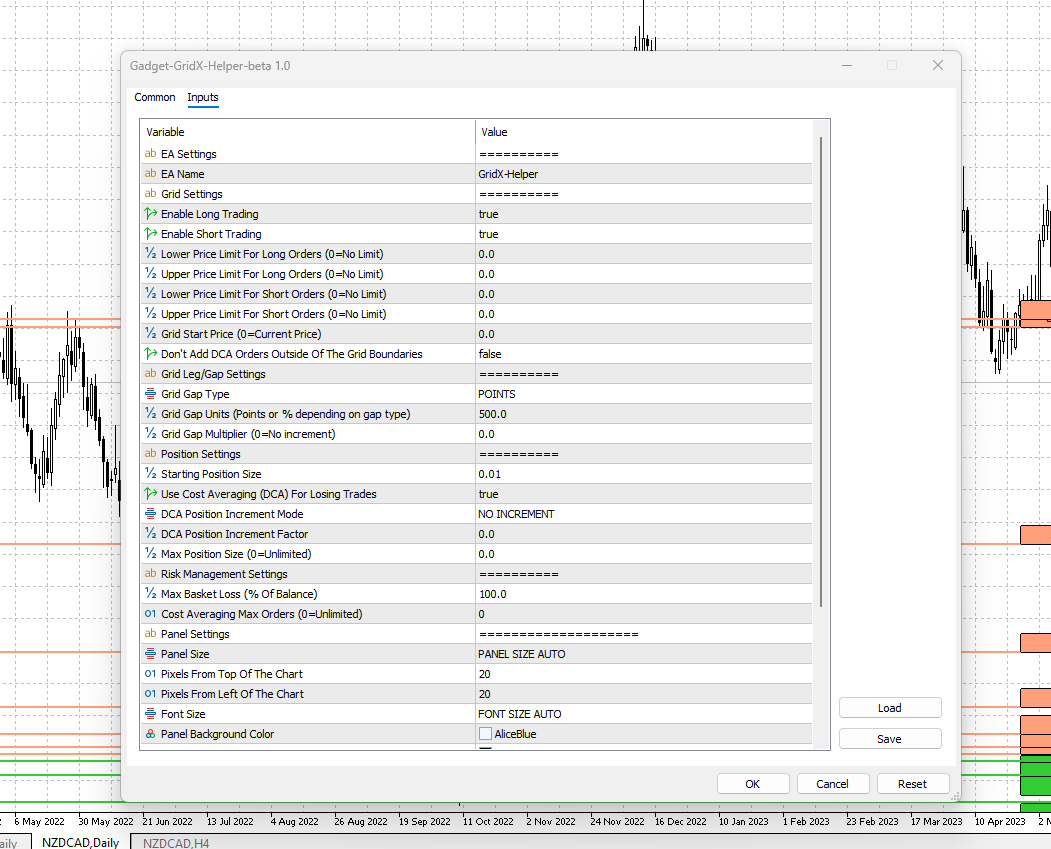
Task: Select the Inputs tab
Action: pos(202,97)
